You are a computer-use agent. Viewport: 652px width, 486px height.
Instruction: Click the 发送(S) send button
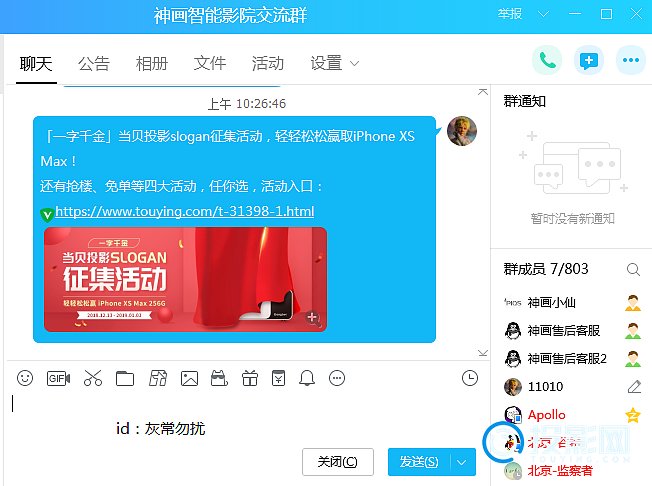[x=419, y=462]
